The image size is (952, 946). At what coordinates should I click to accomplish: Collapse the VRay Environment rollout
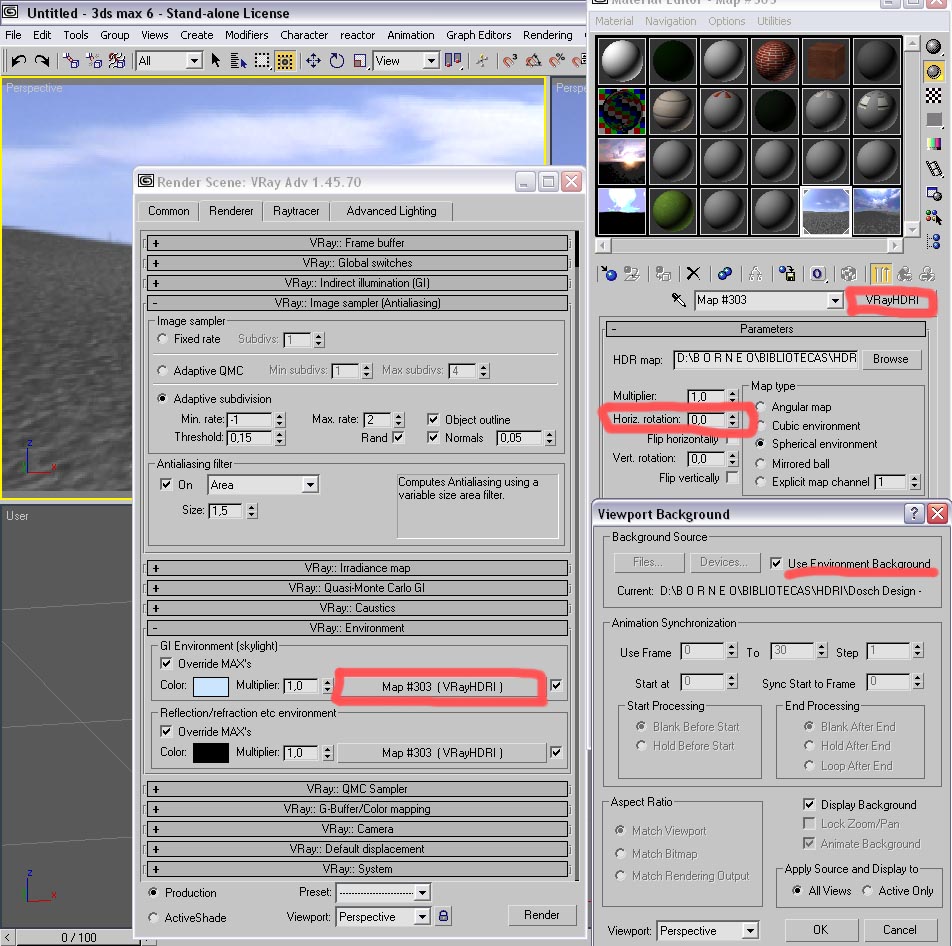pos(357,628)
